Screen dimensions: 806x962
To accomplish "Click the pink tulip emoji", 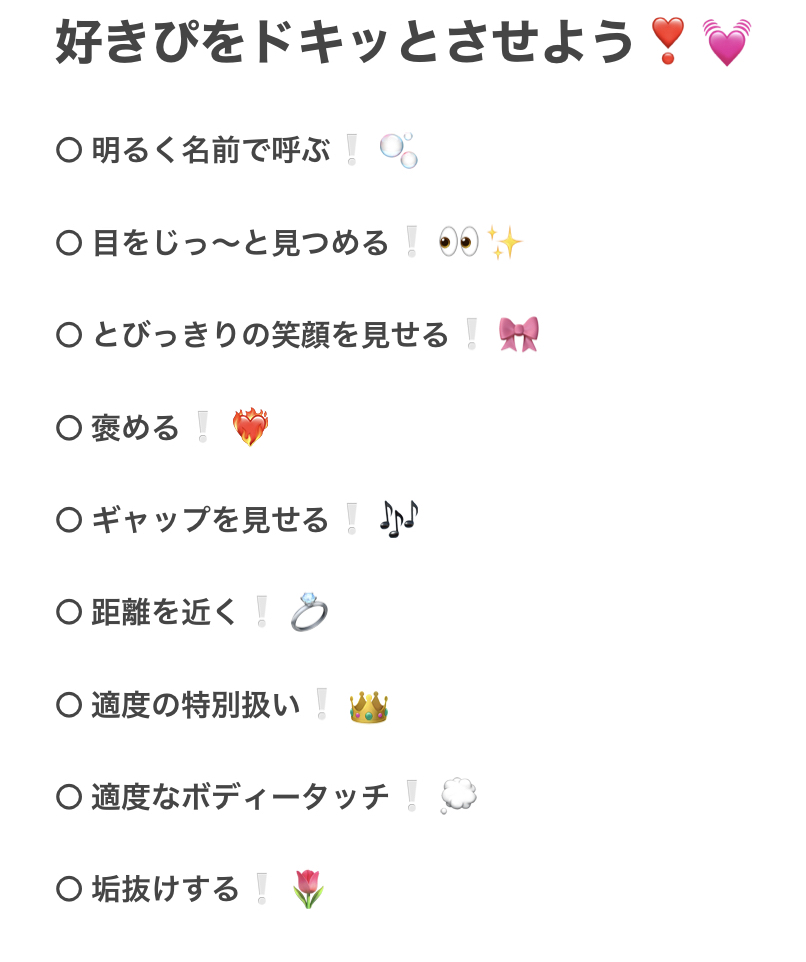I will tap(309, 889).
